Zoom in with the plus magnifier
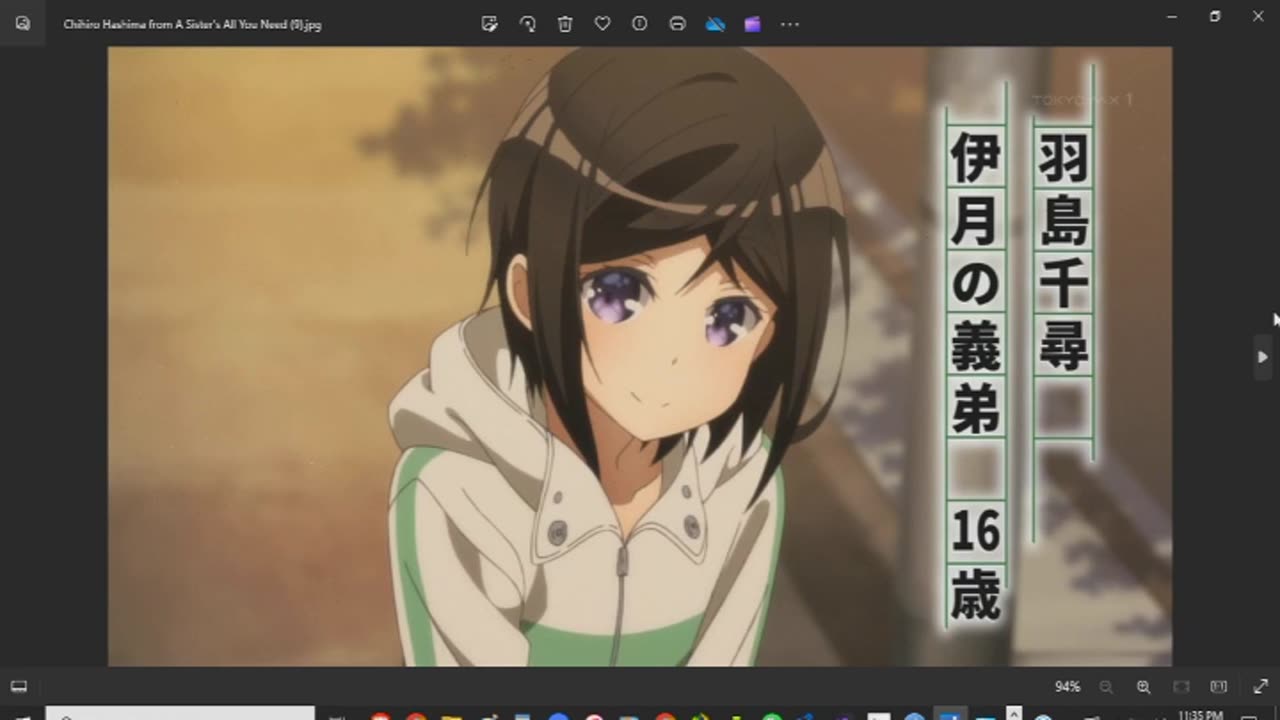The width and height of the screenshot is (1280, 720). pyautogui.click(x=1143, y=687)
